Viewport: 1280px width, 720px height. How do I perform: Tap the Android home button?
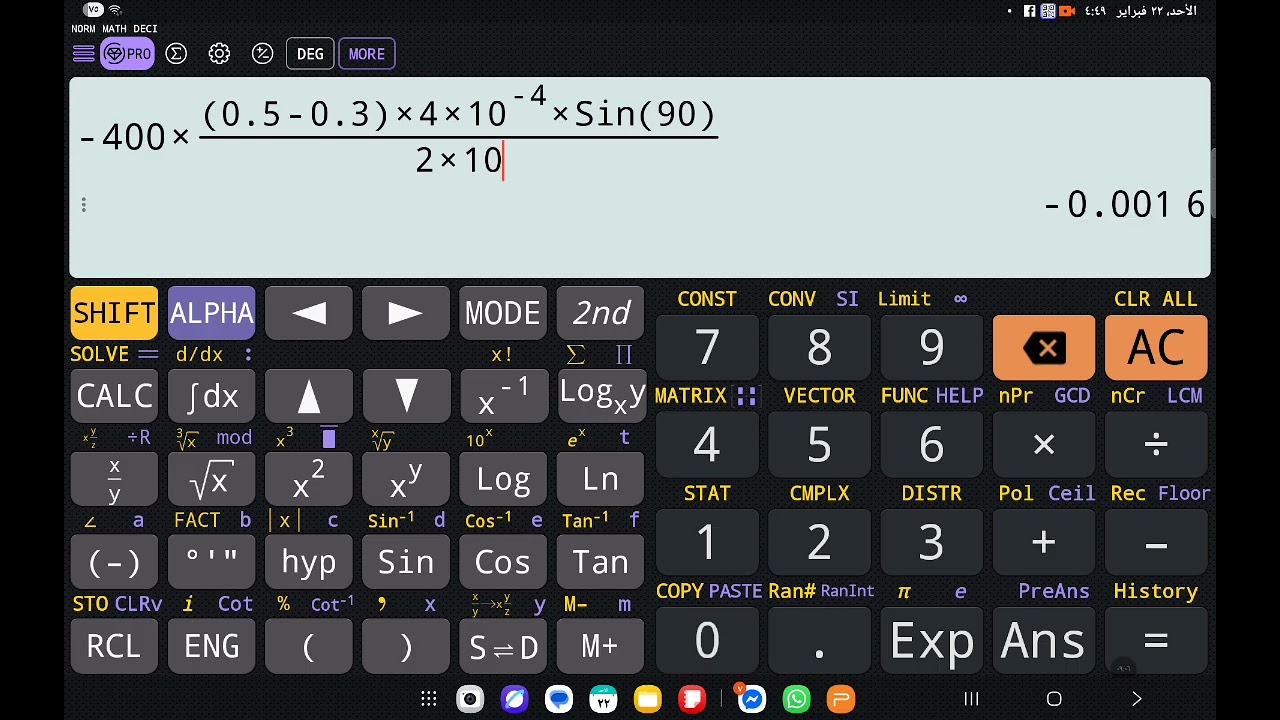click(1054, 699)
